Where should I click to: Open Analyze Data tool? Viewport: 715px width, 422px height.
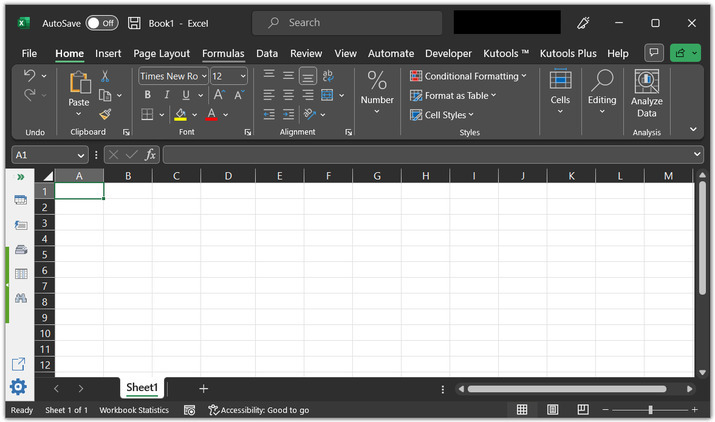pyautogui.click(x=646, y=94)
